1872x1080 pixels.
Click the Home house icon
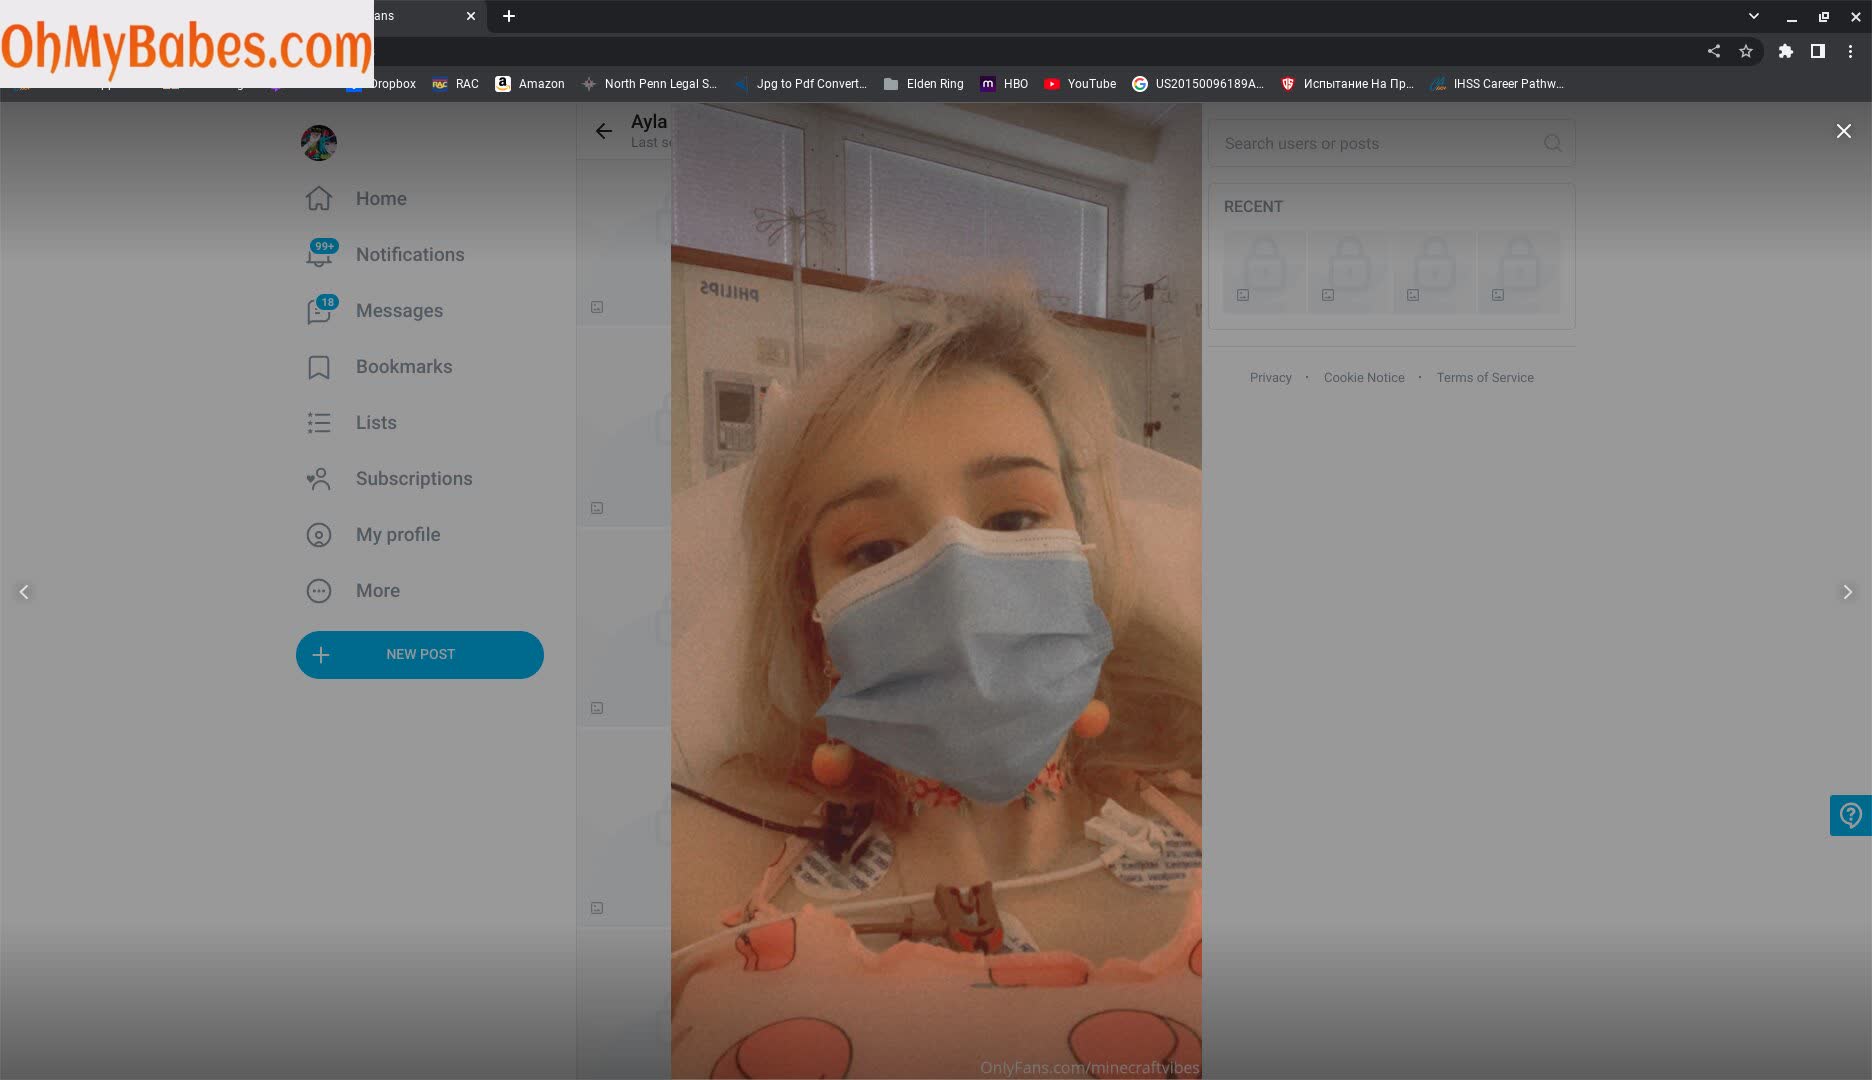click(x=319, y=199)
